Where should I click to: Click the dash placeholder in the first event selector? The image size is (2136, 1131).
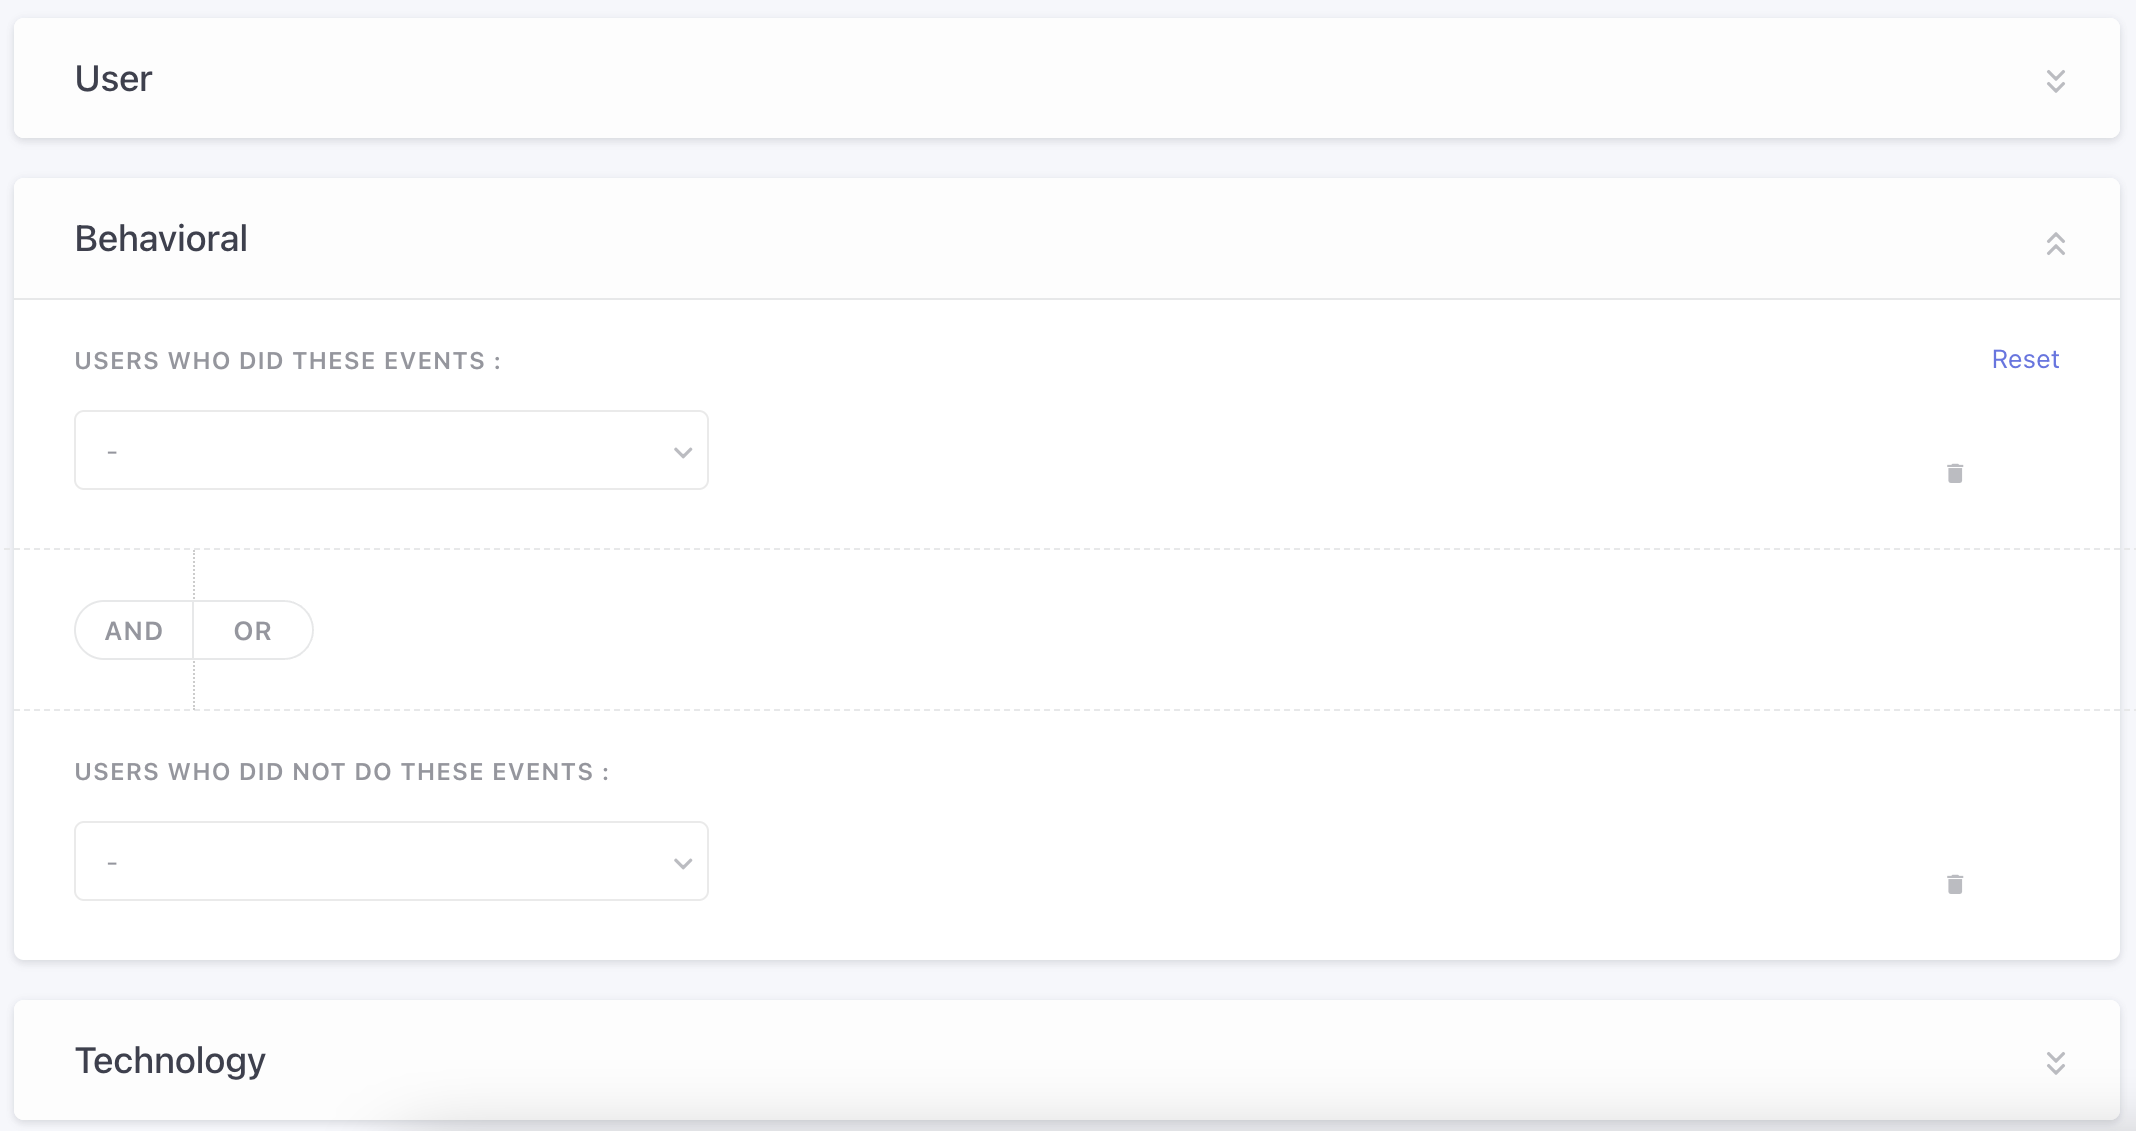coord(112,453)
